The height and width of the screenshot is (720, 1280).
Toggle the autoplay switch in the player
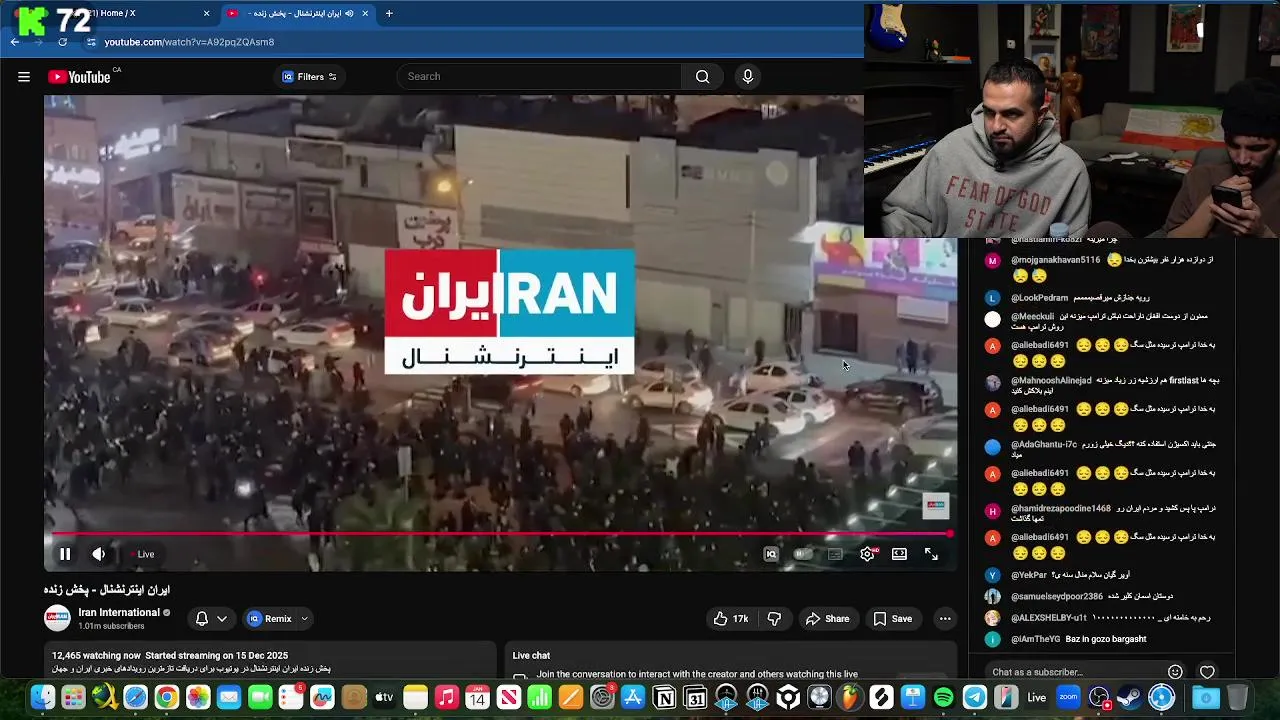point(803,554)
